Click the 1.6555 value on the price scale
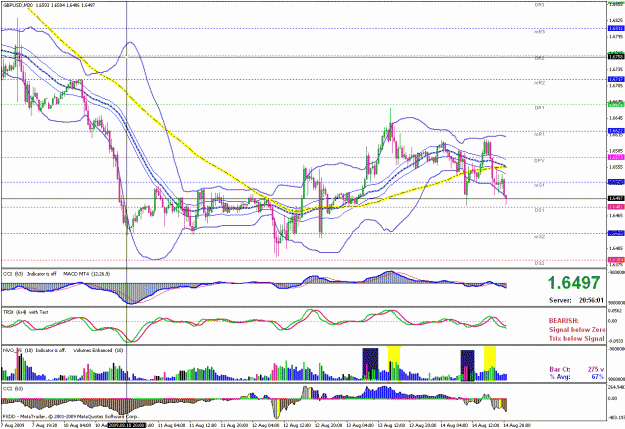 [616, 167]
